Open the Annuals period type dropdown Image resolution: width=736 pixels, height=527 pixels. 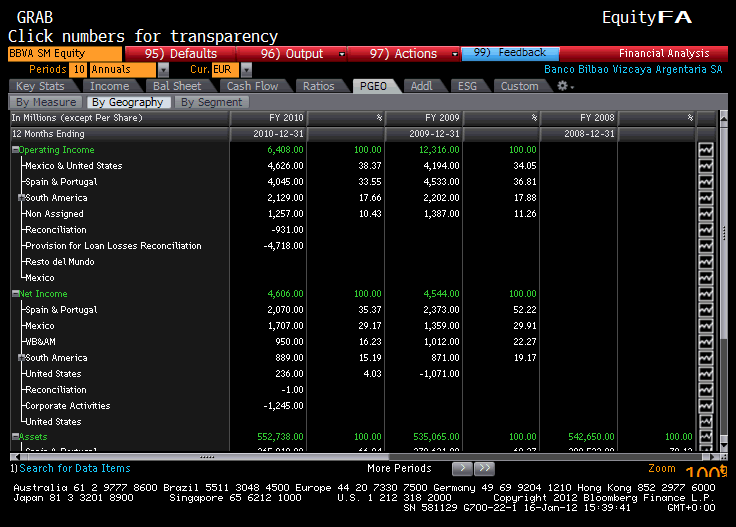click(129, 70)
